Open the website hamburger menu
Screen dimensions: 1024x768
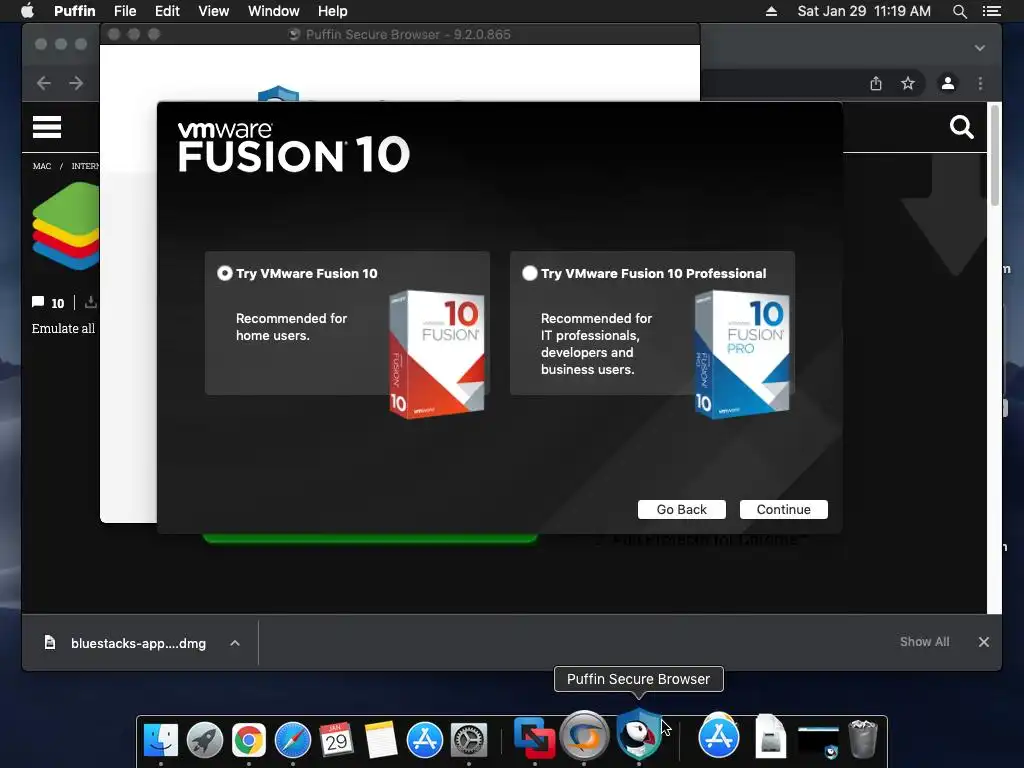tap(47, 127)
